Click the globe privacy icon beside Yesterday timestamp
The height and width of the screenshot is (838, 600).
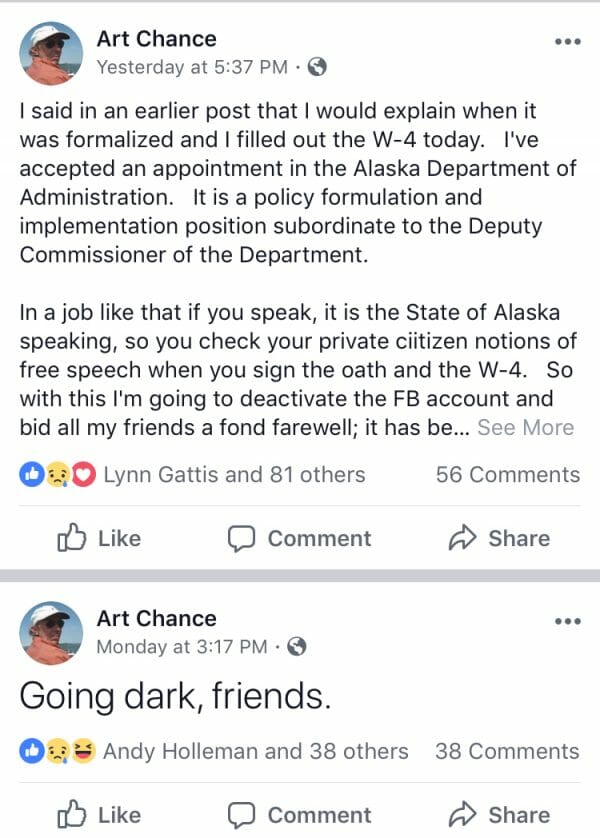(317, 68)
